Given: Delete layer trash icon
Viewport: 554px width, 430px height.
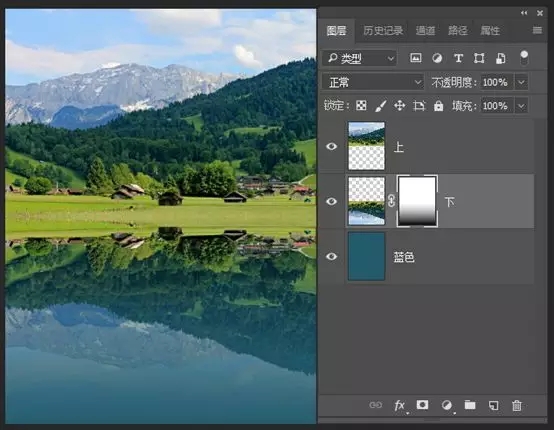Looking at the screenshot, I should coord(517,405).
